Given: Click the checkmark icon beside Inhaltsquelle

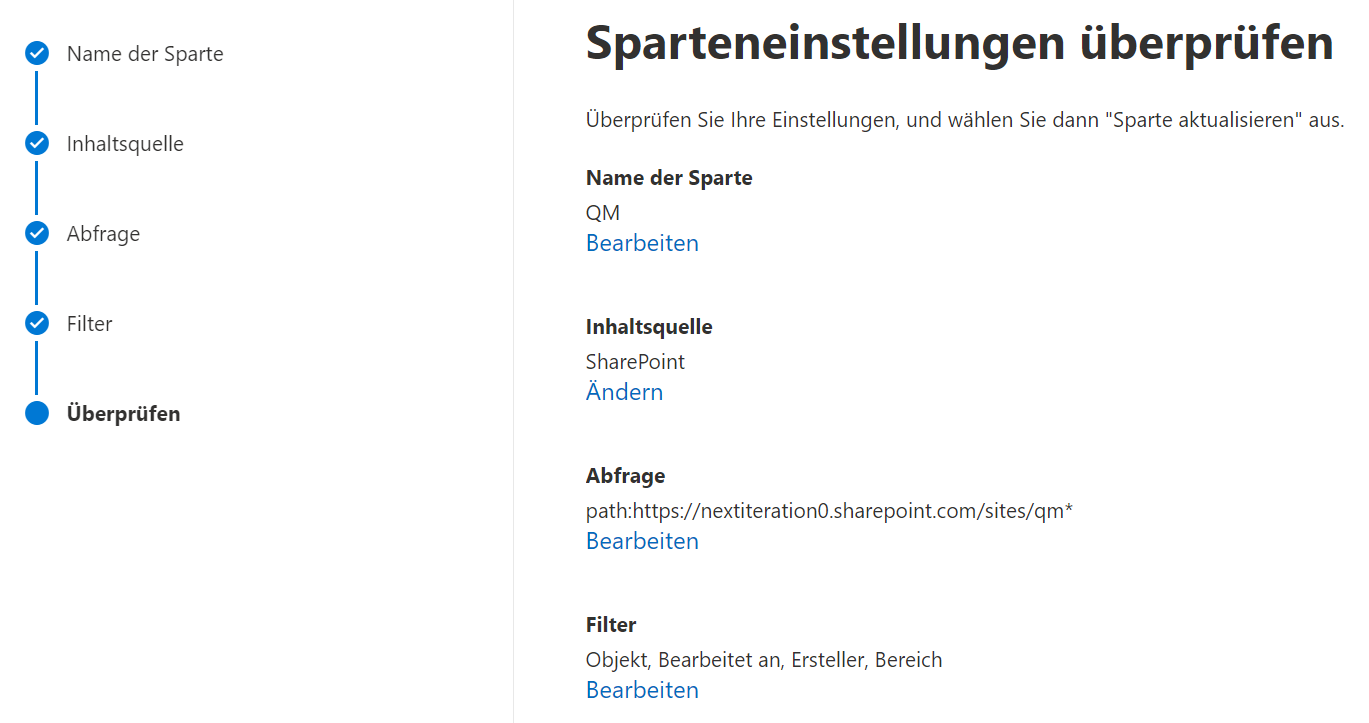Looking at the screenshot, I should (37, 144).
